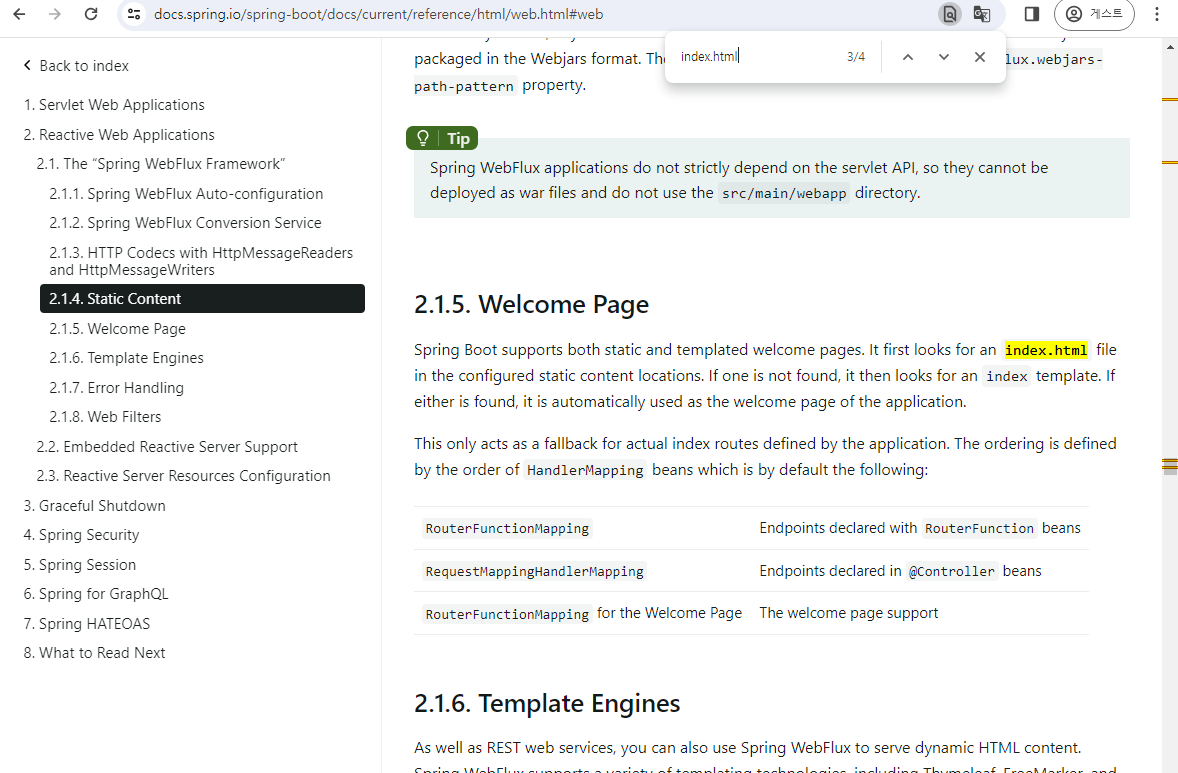1178x773 pixels.
Task: Click the HandlerMapping code text
Action: (585, 470)
